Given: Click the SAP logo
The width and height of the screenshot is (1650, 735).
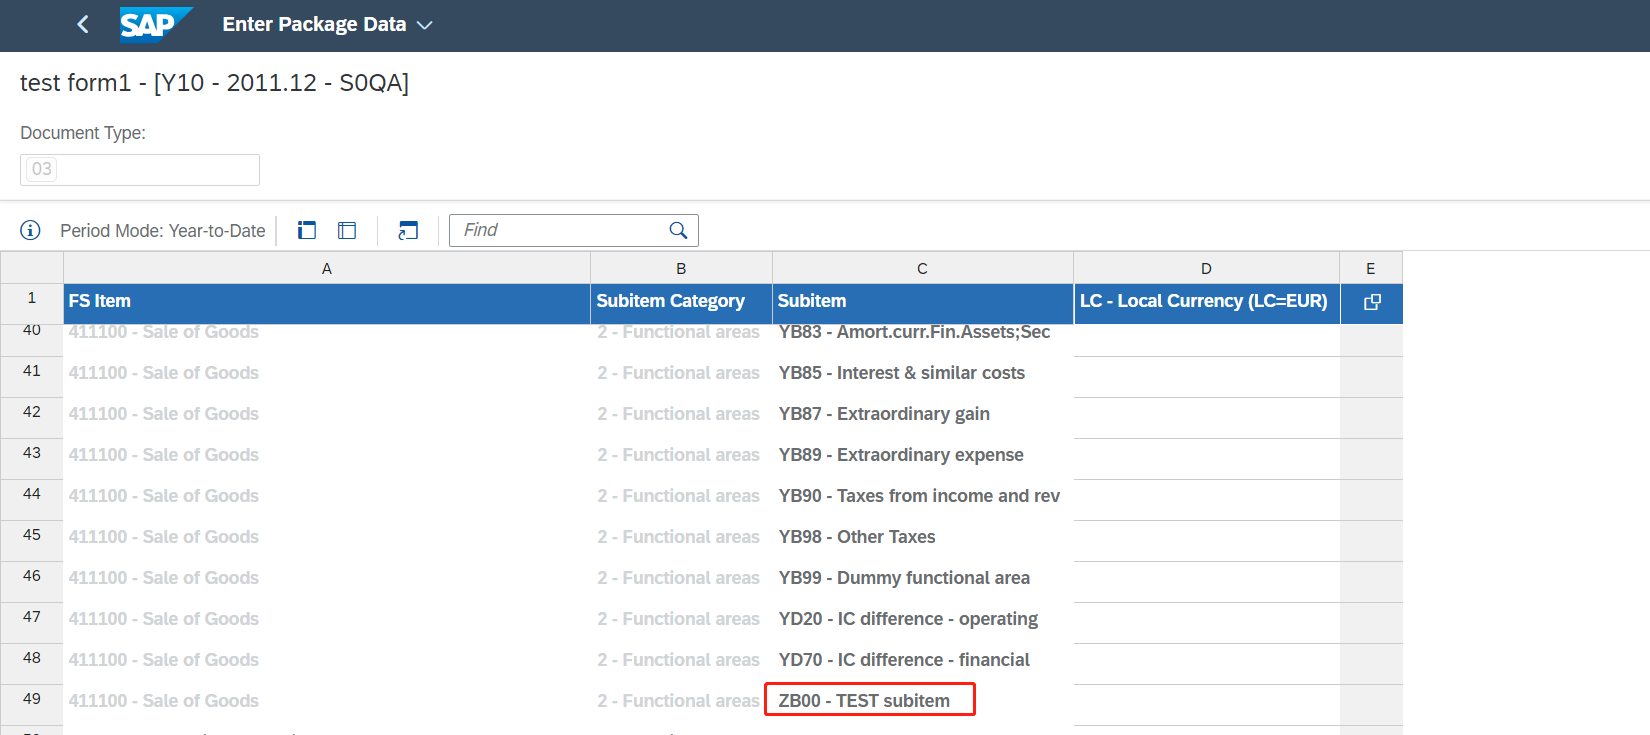Looking at the screenshot, I should [155, 25].
